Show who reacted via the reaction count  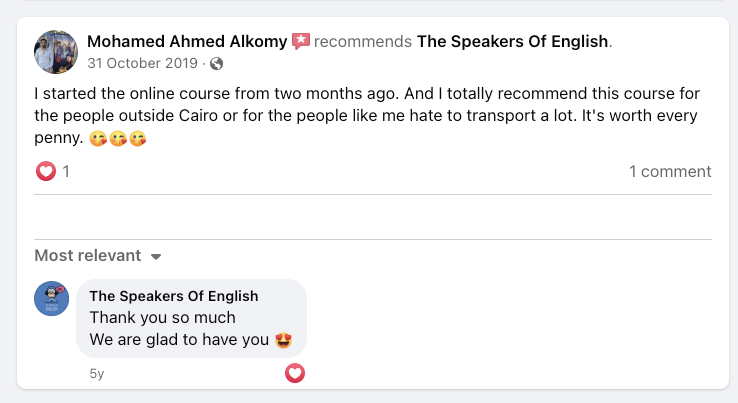(66, 171)
